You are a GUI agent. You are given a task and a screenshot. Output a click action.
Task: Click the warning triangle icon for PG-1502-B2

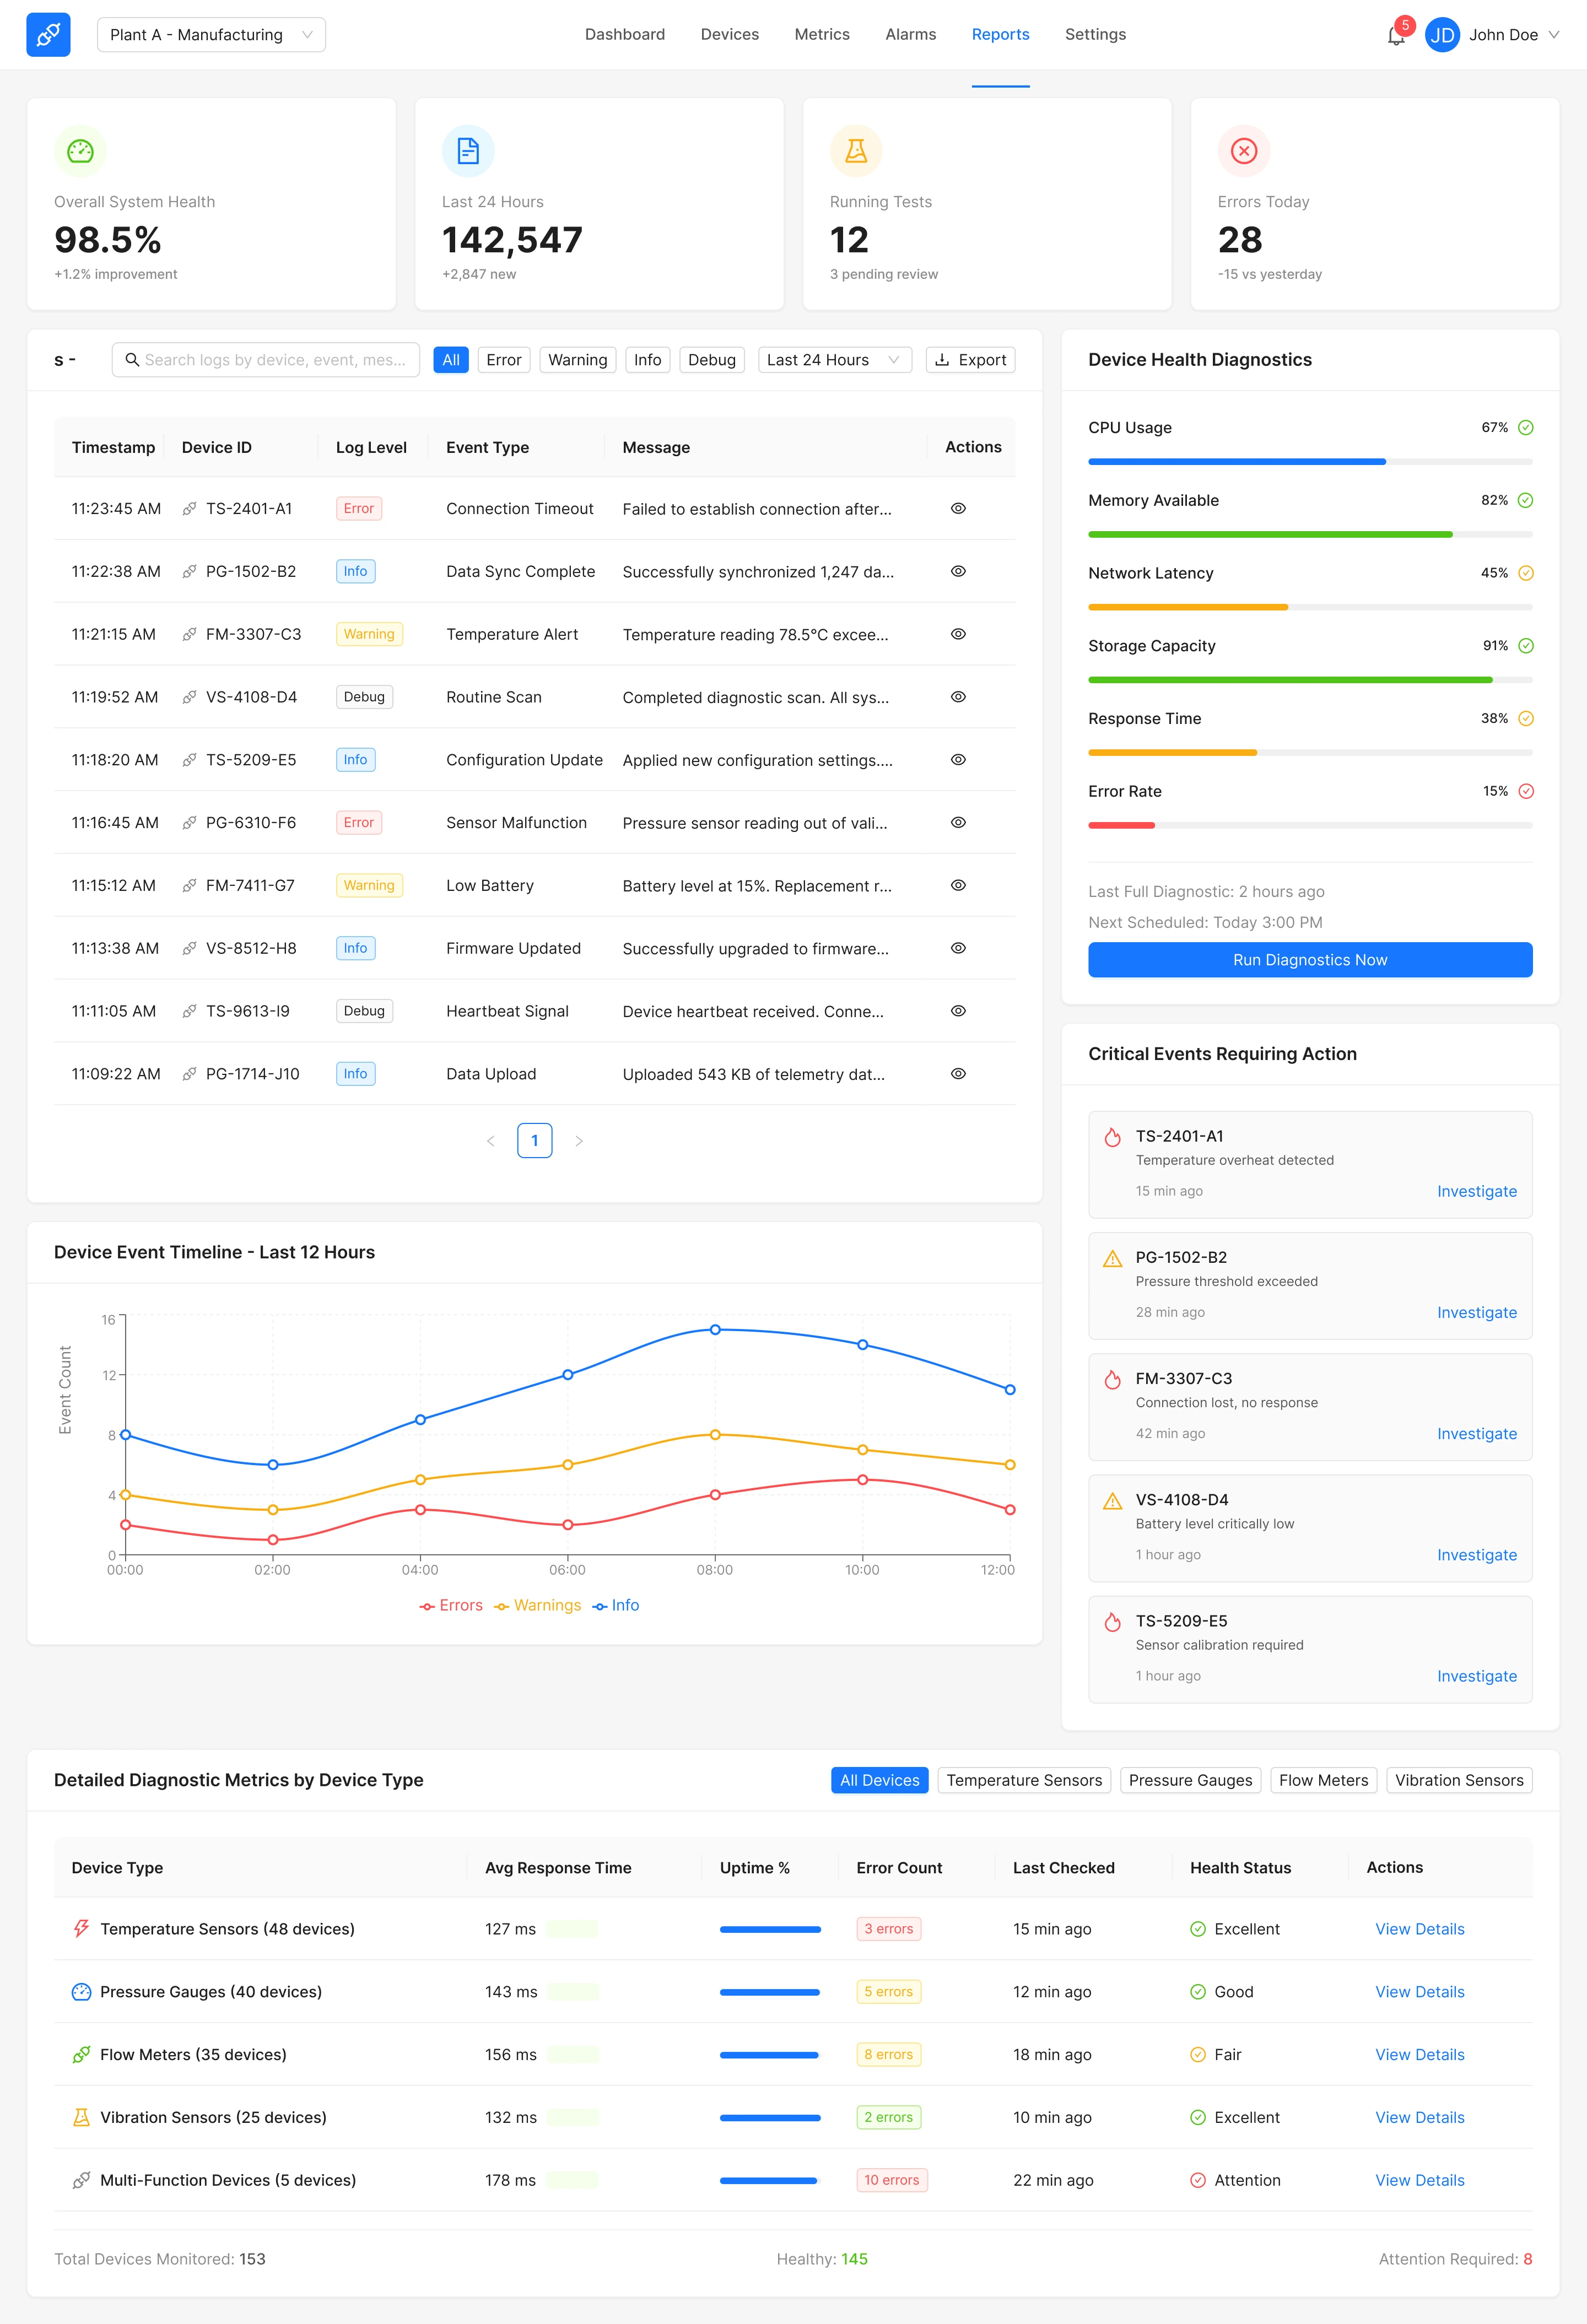coord(1112,1258)
